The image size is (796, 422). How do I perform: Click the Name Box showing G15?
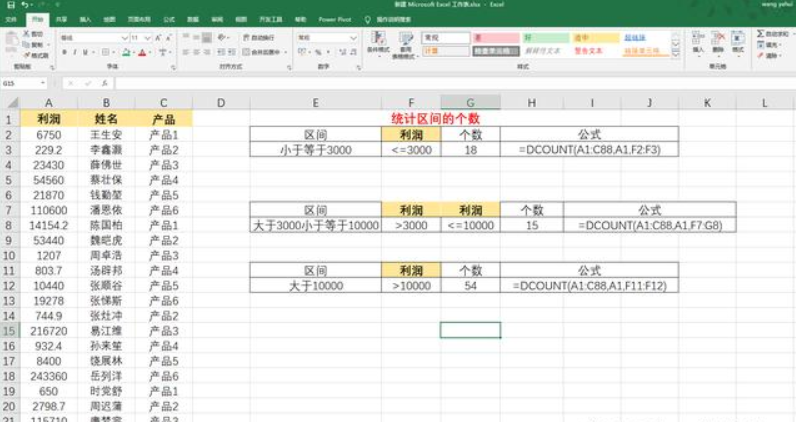[24, 83]
